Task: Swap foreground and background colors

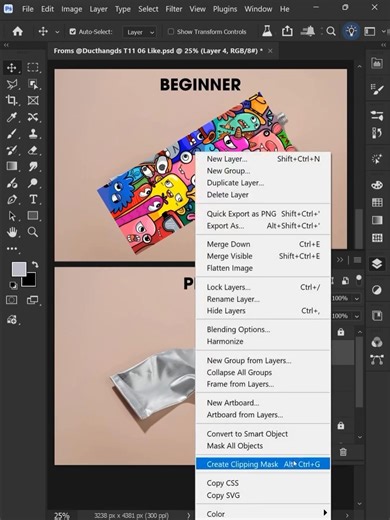Action: (35, 265)
